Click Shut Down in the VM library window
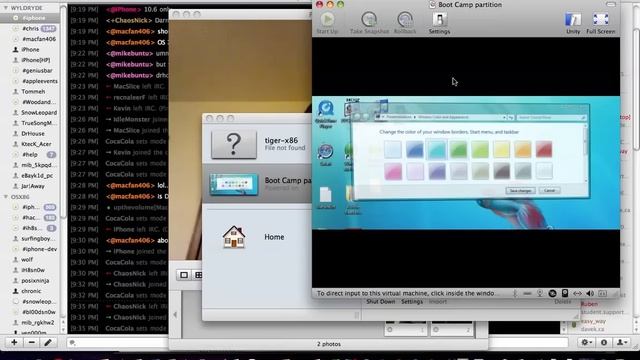The image size is (640, 360). pyautogui.click(x=380, y=302)
